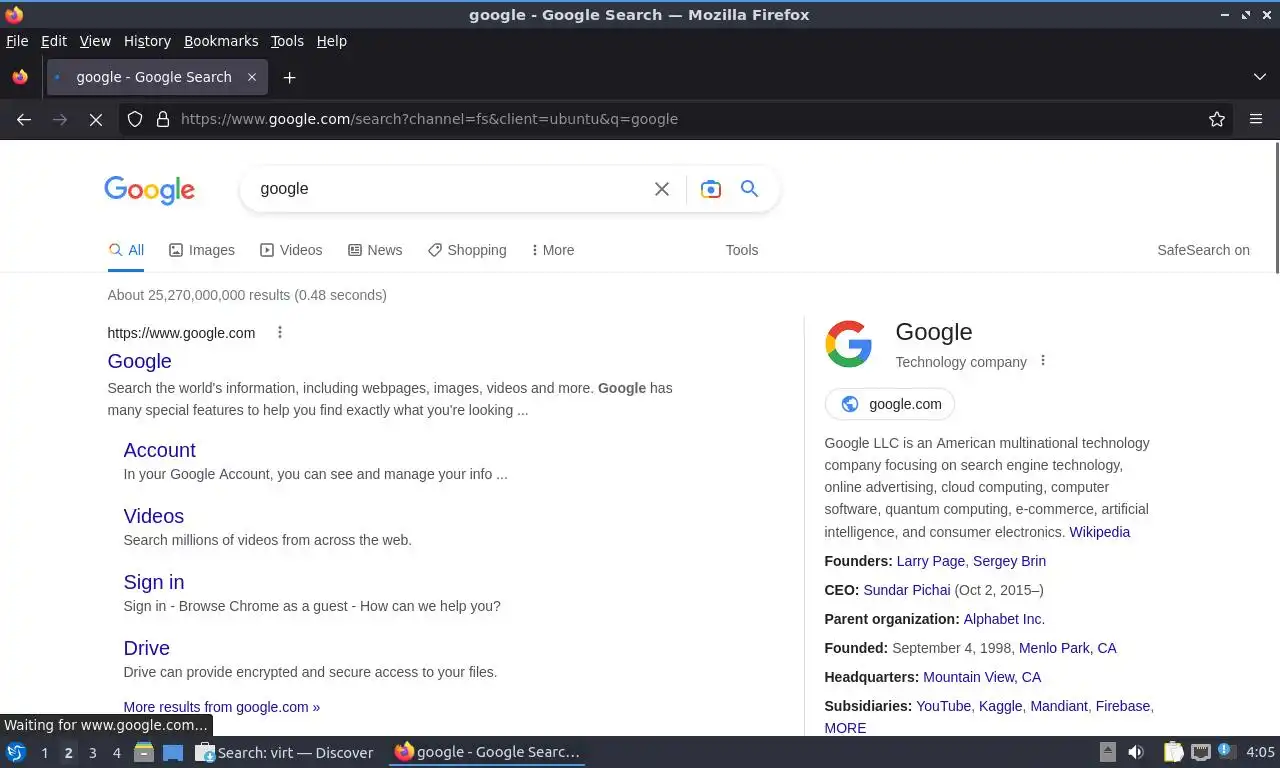Image resolution: width=1280 pixels, height=768 pixels.
Task: Visit google.com chip in knowledge panel
Action: 890,404
